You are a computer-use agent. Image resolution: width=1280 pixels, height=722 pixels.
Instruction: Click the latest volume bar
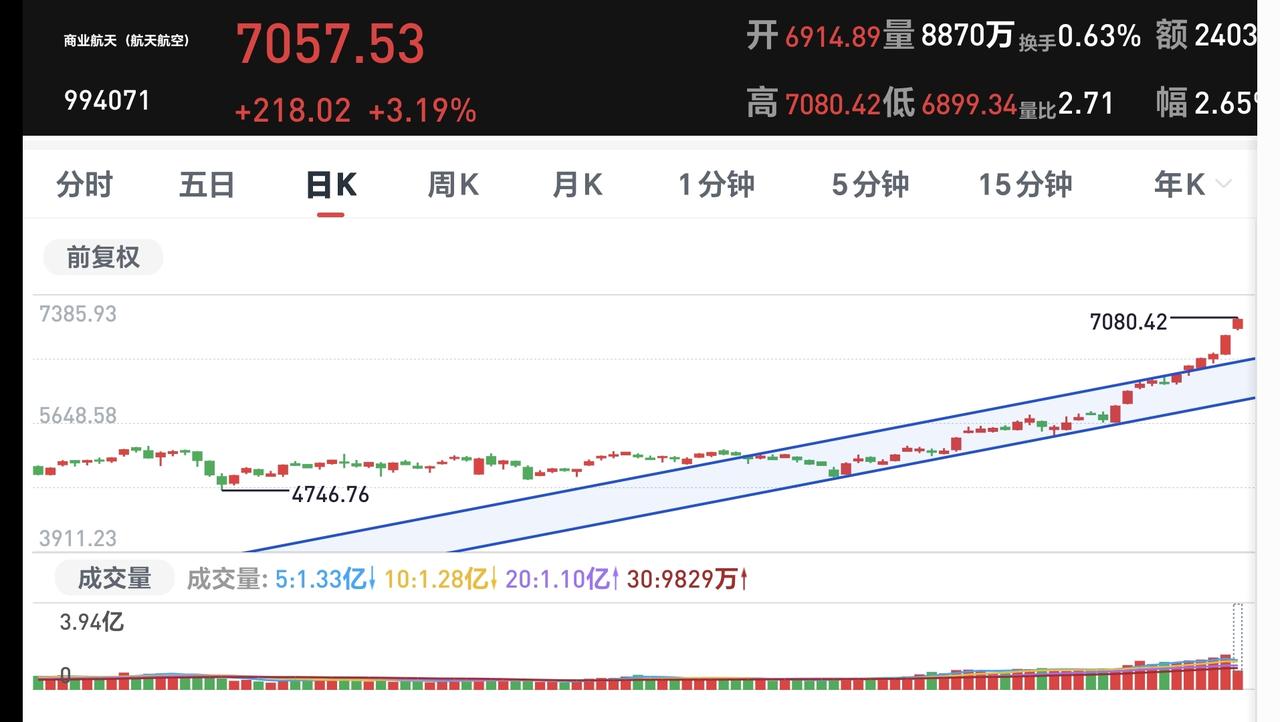(1238, 680)
